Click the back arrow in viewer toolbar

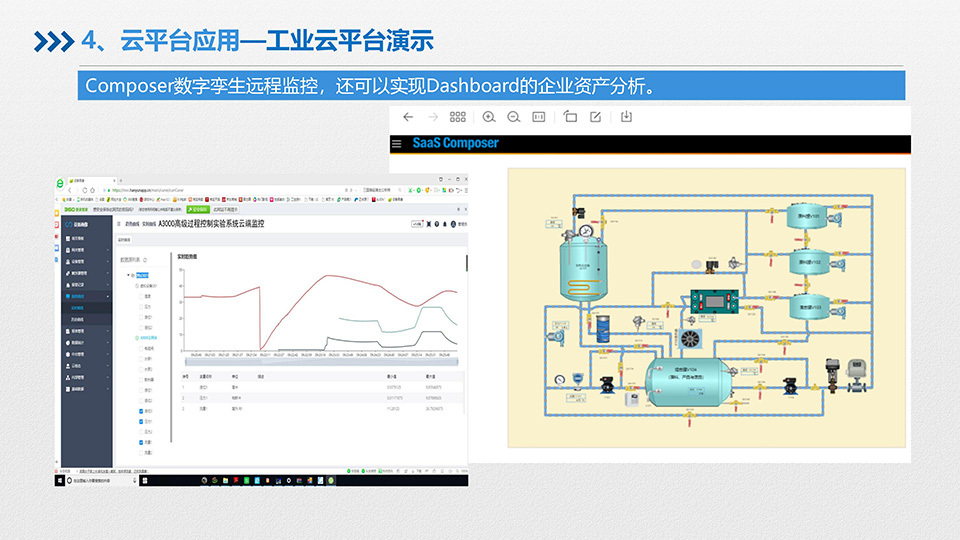[408, 117]
